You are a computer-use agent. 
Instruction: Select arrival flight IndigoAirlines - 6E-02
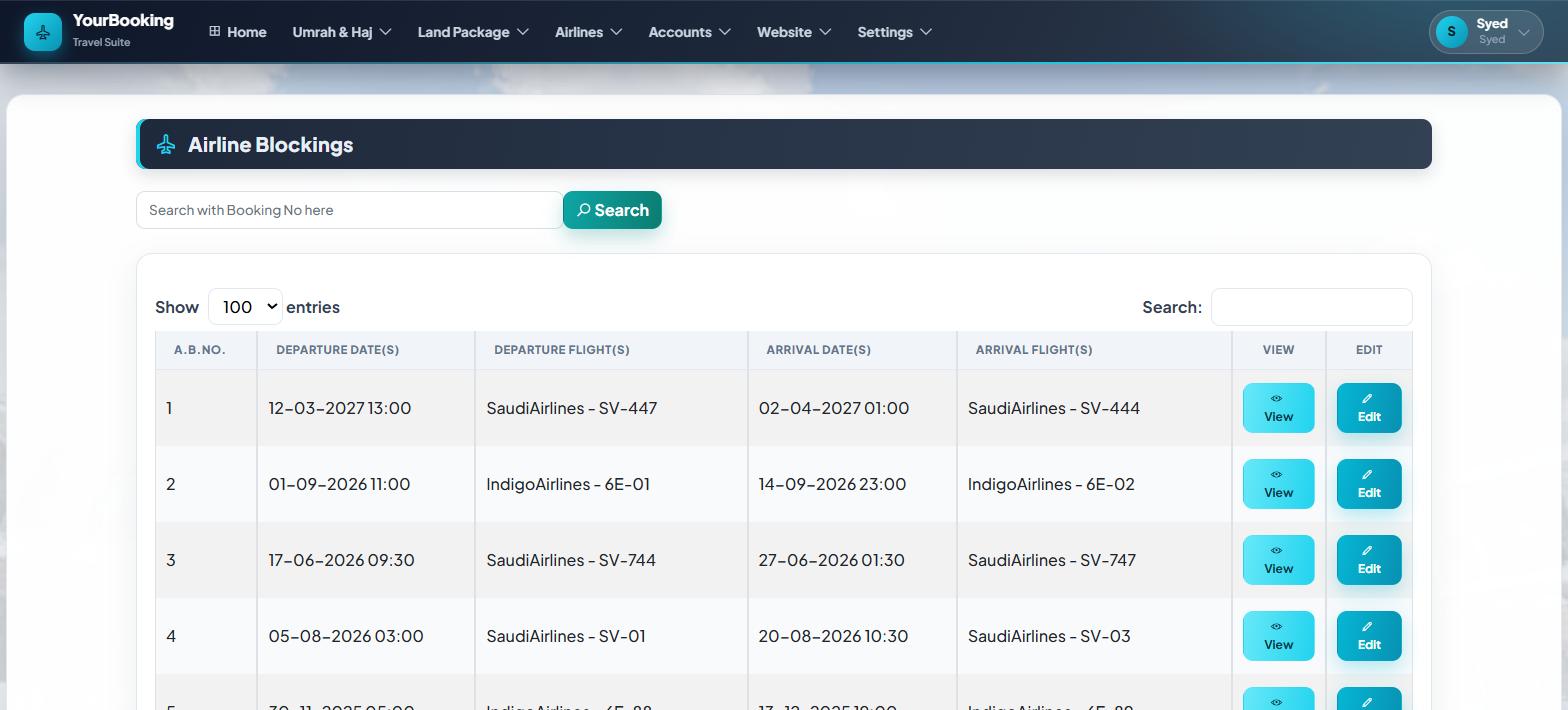pyautogui.click(x=1051, y=484)
